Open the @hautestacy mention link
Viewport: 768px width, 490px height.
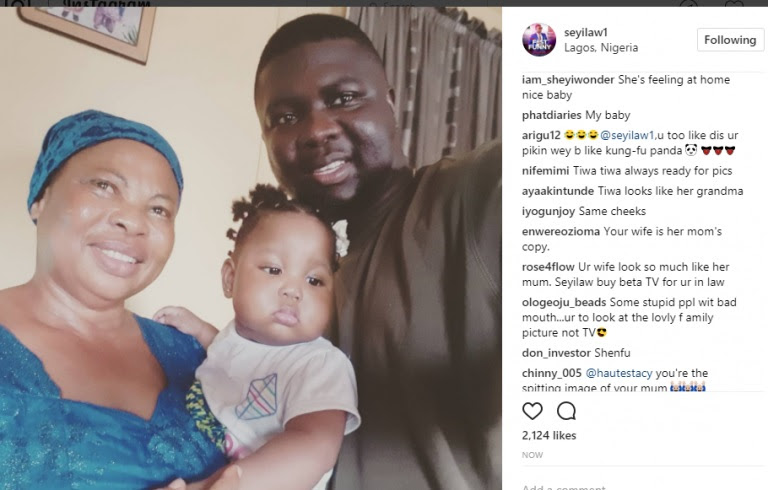click(x=619, y=373)
